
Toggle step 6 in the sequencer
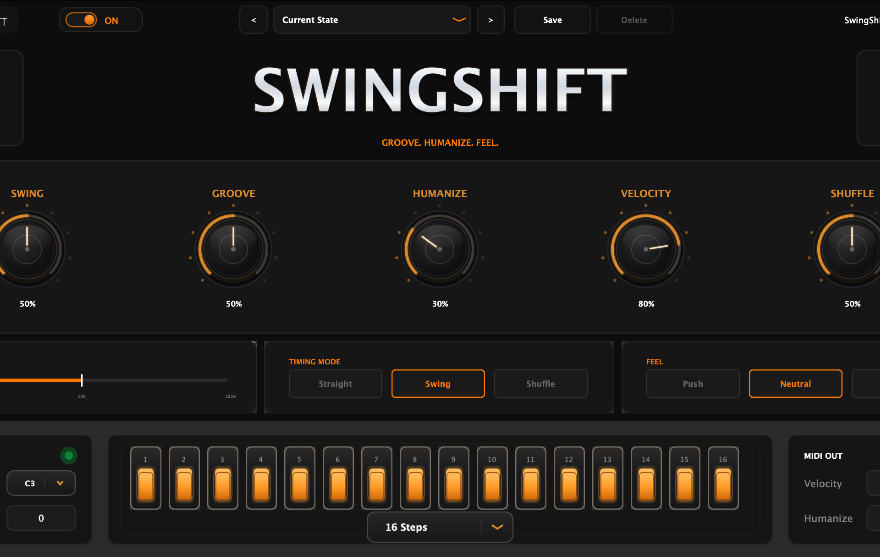coord(338,478)
